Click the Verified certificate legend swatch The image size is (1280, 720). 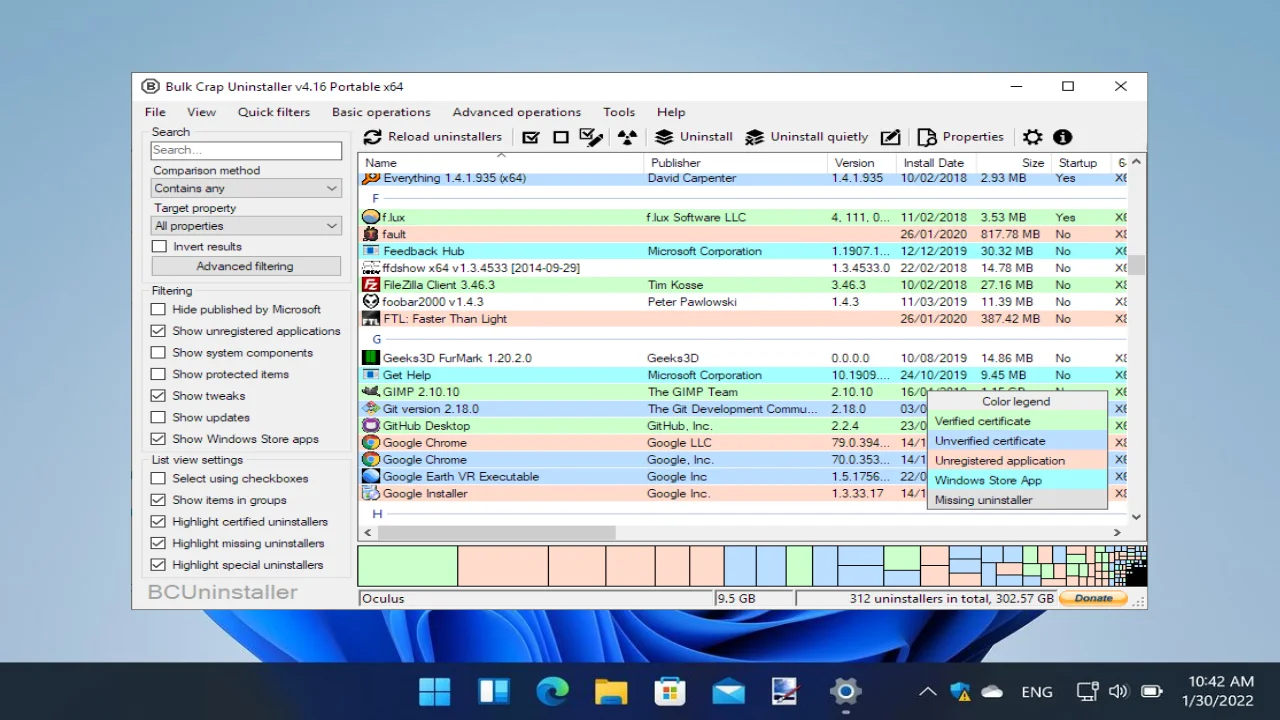[1017, 421]
